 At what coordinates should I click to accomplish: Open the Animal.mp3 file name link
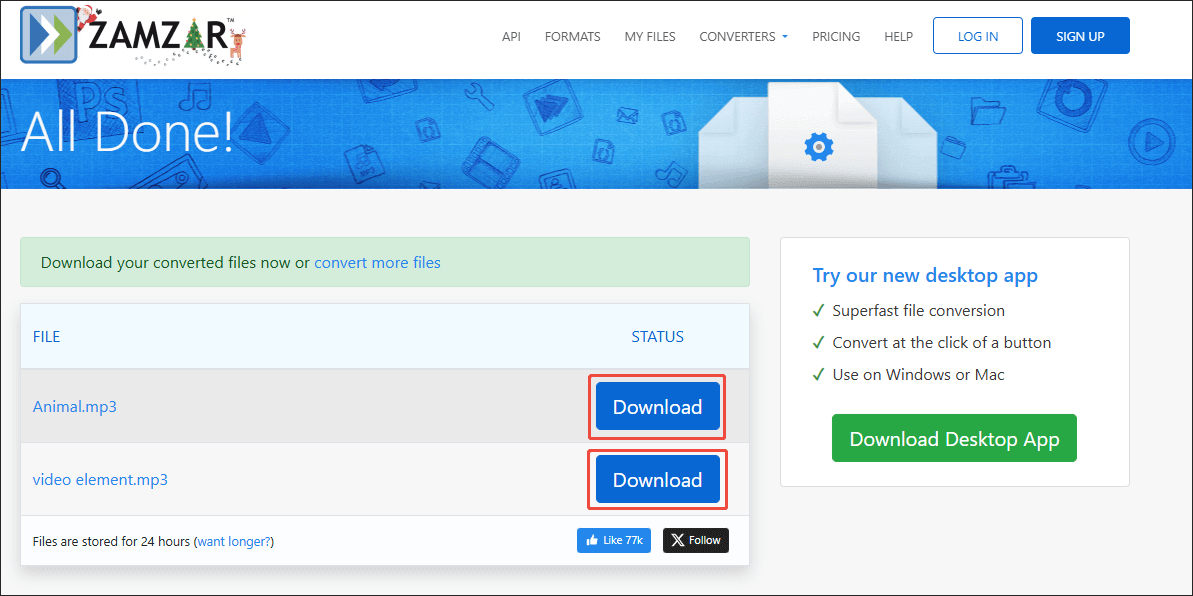click(x=74, y=406)
